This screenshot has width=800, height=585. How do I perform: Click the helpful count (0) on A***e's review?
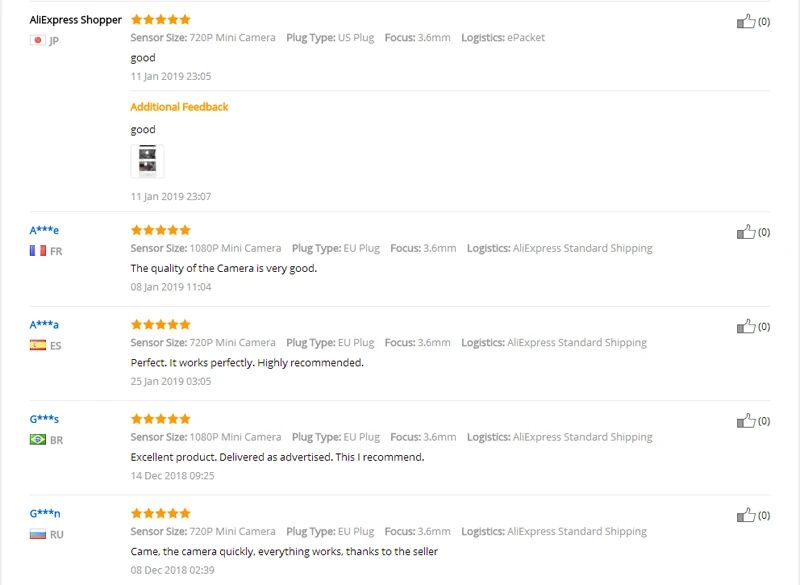pos(764,232)
